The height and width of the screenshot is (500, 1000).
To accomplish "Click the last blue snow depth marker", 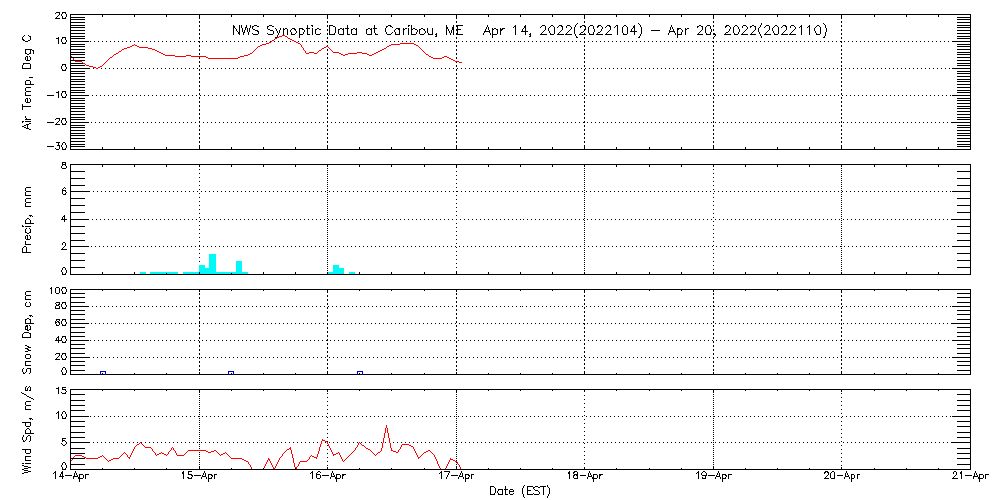I will 360,373.
